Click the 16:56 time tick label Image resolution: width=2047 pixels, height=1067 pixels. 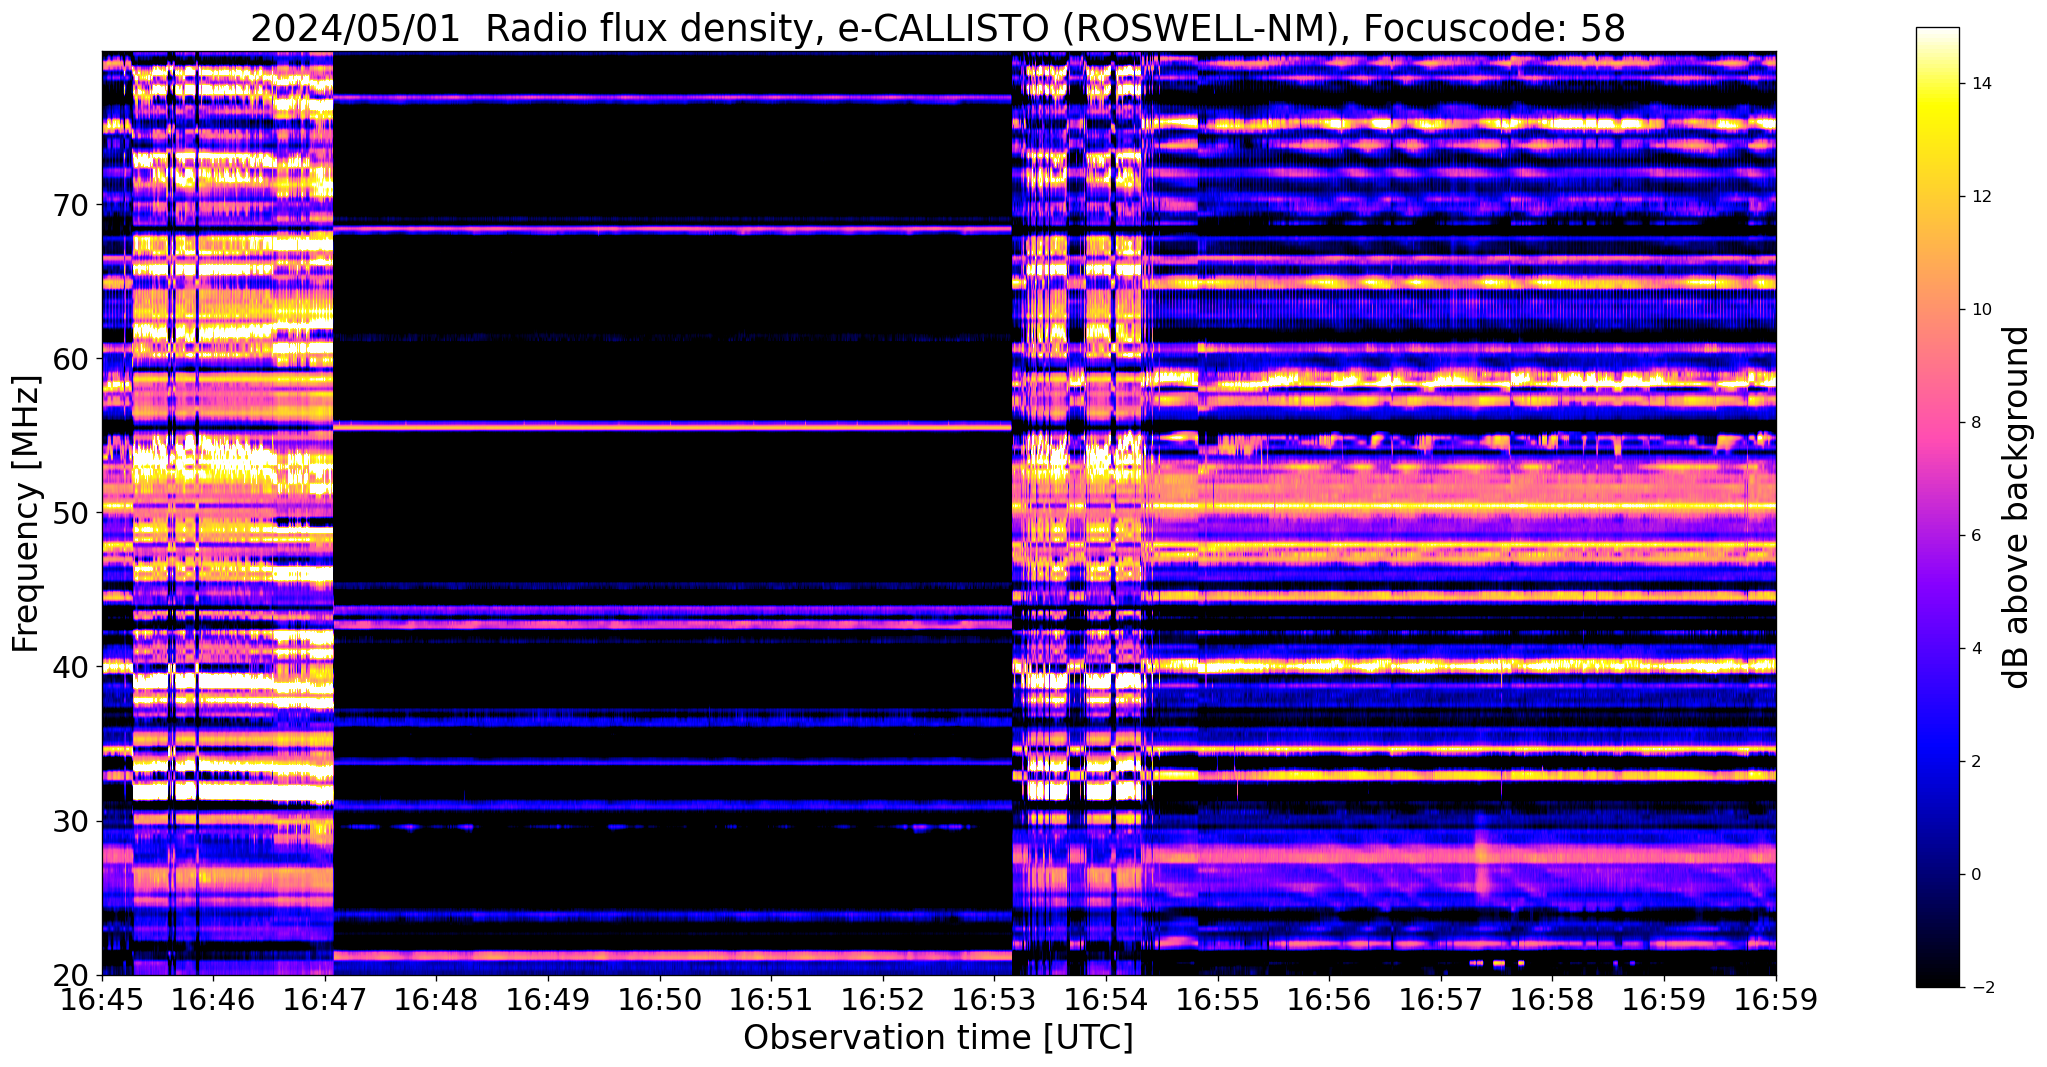1329,1000
